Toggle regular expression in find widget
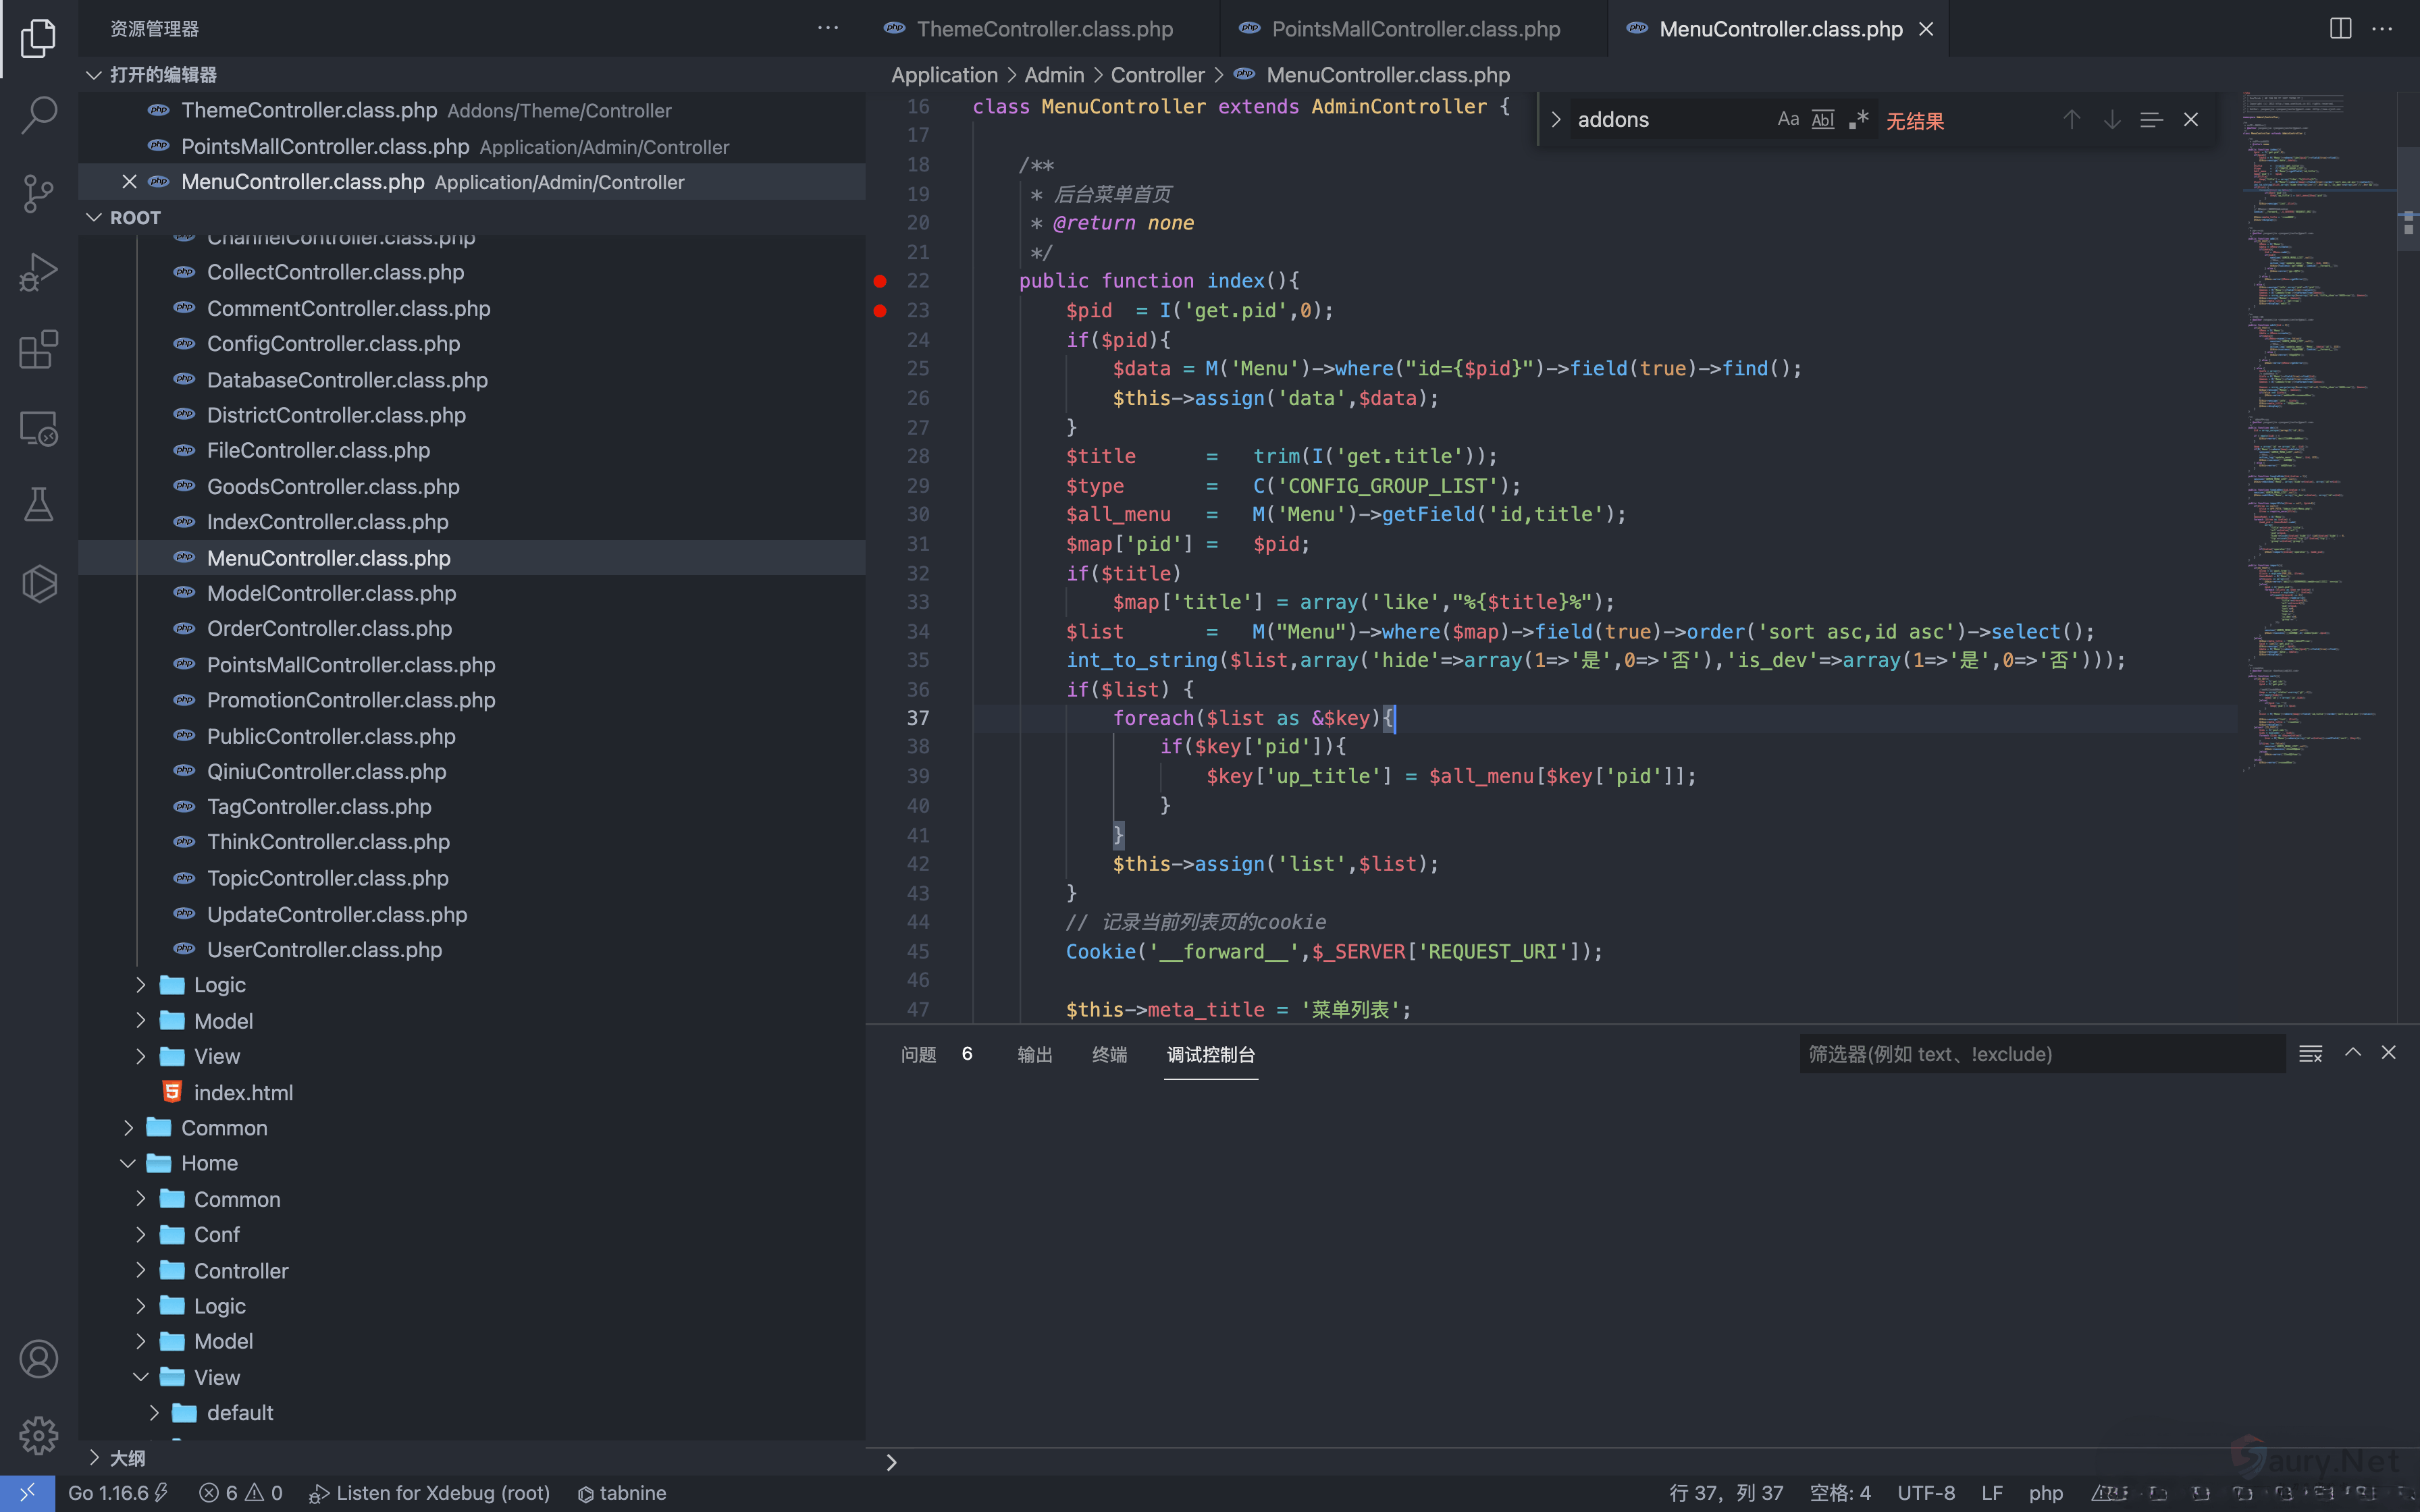The width and height of the screenshot is (2420, 1512). coord(1858,120)
